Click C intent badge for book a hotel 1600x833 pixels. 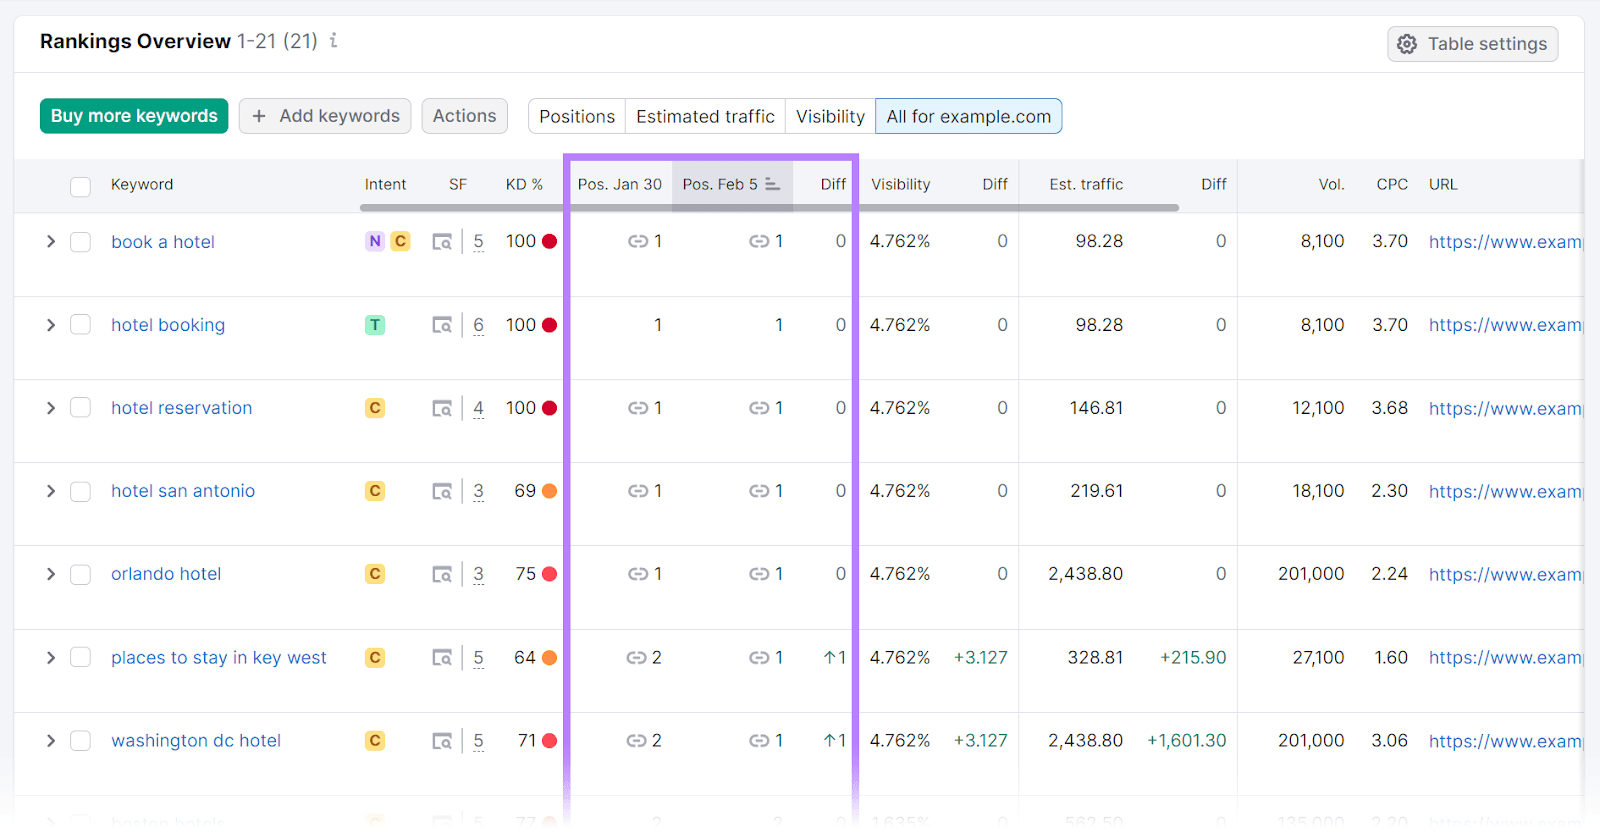tap(400, 241)
